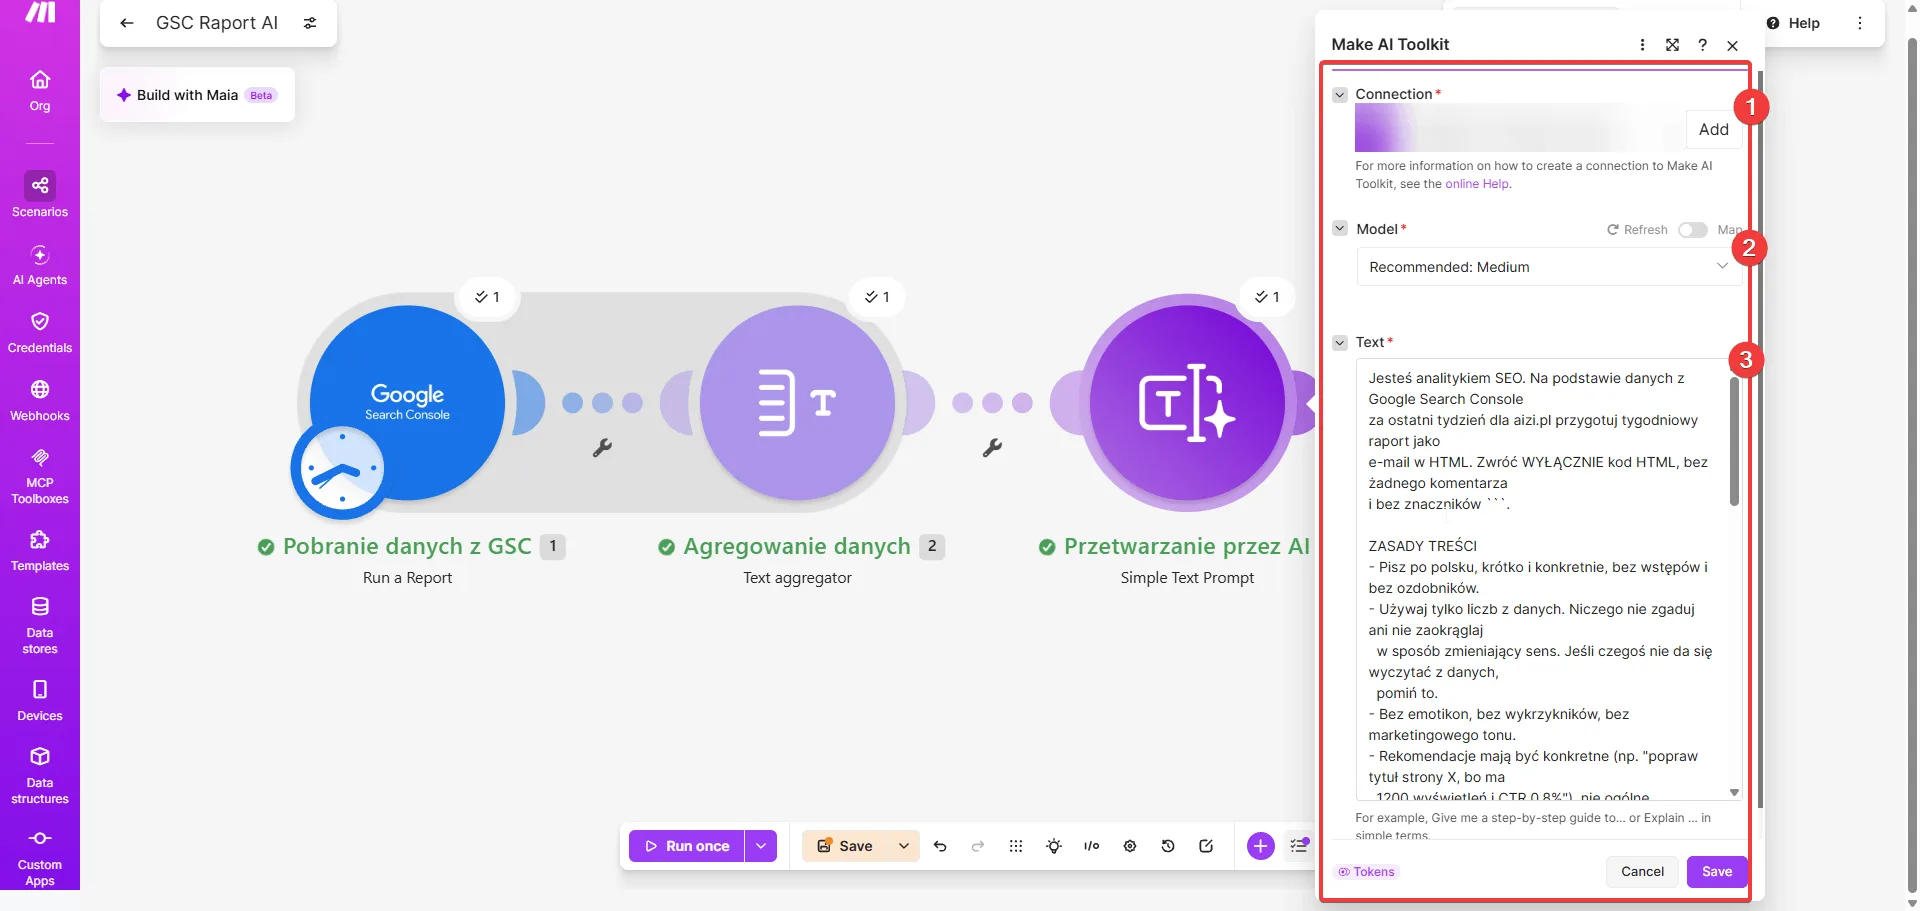
Task: Open the history clock icon in toolbar
Action: 1168,846
